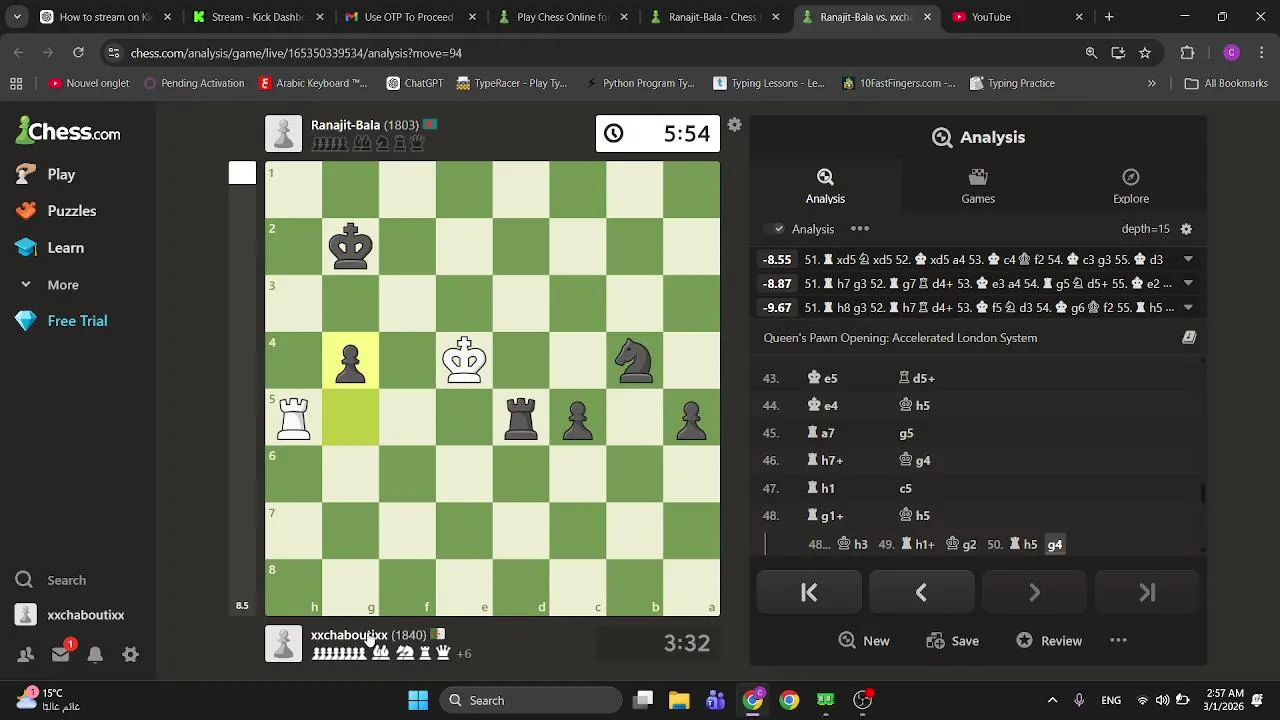This screenshot has width=1280, height=720.
Task: Select move 48 Rg1+ in the move list
Action: 825,516
